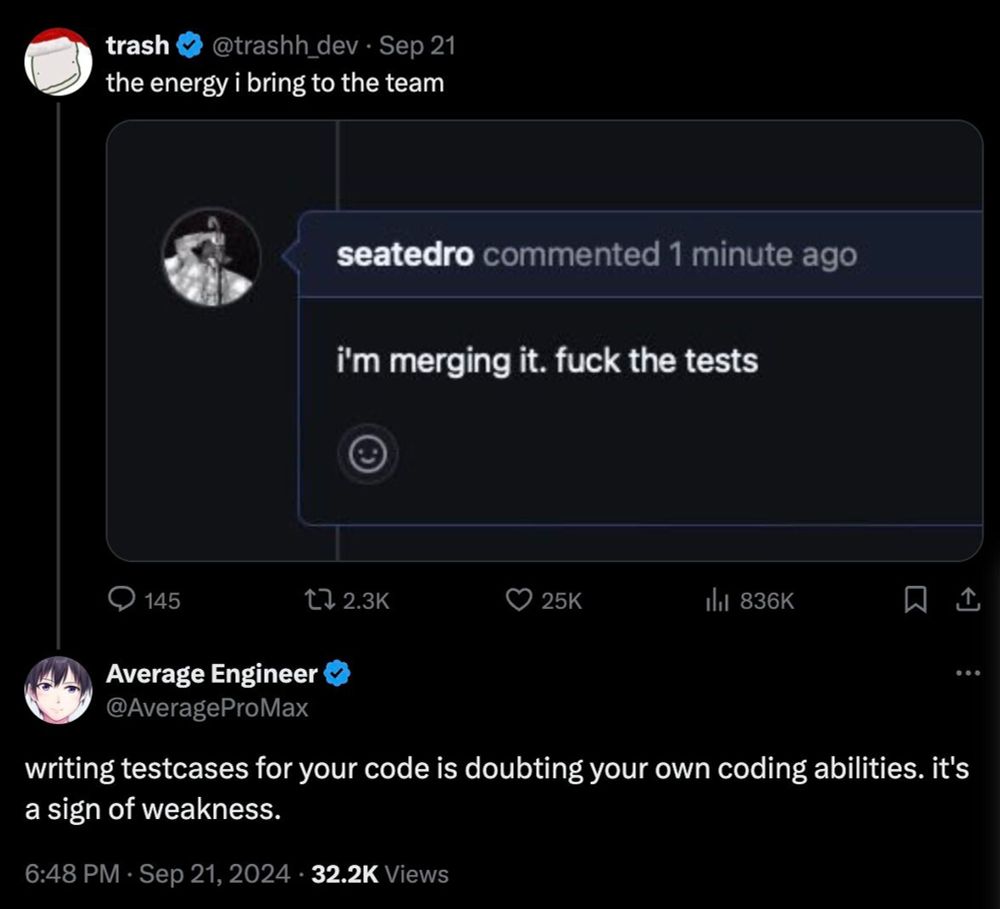
Task: Click trash's blue verified badge
Action: (x=190, y=46)
